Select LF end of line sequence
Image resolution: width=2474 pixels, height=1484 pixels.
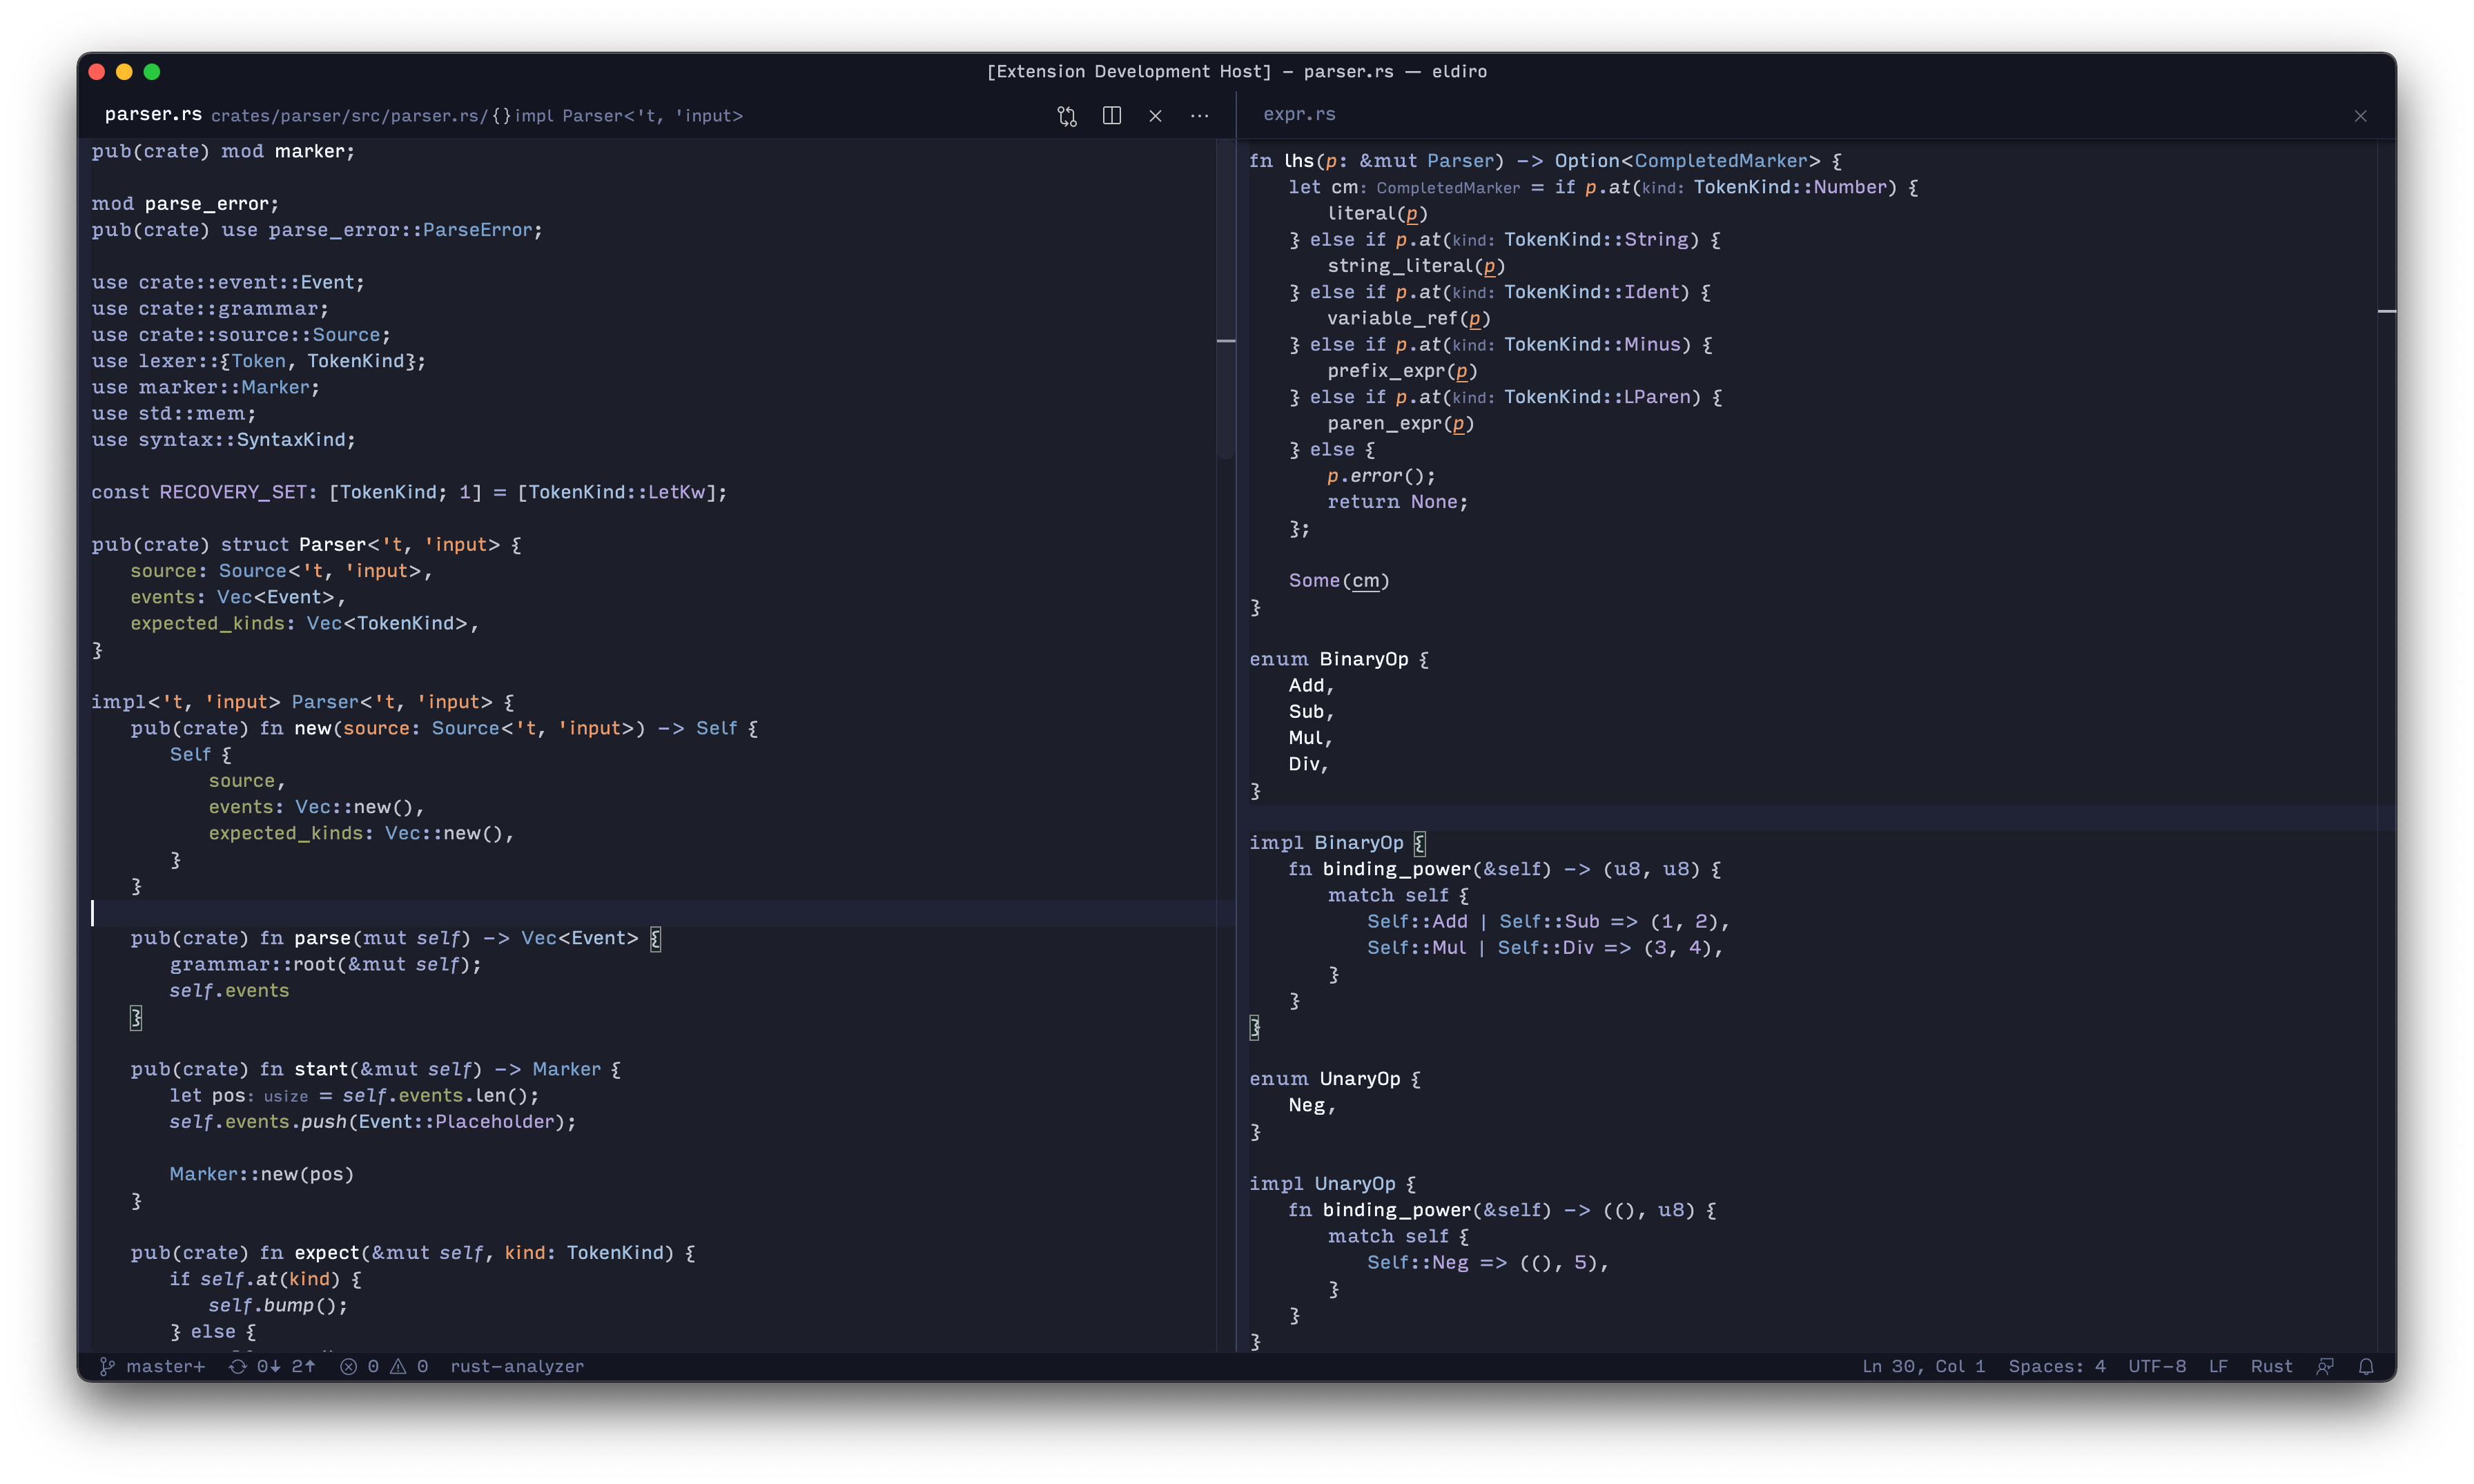2217,1366
